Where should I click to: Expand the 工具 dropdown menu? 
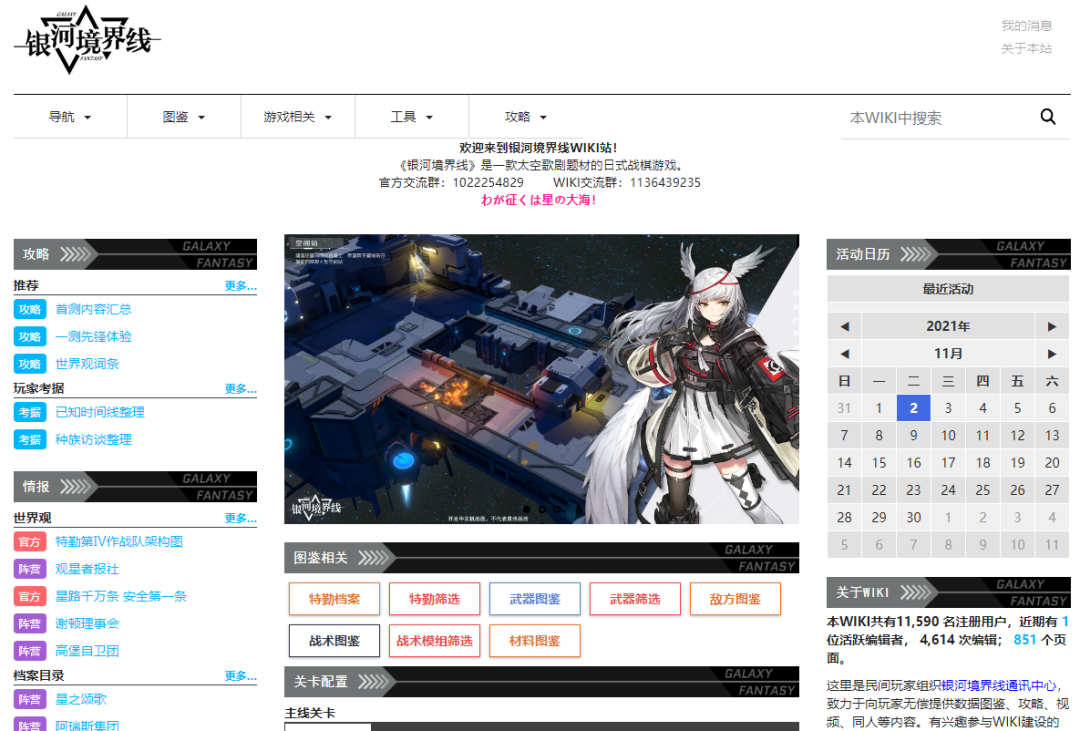click(411, 117)
